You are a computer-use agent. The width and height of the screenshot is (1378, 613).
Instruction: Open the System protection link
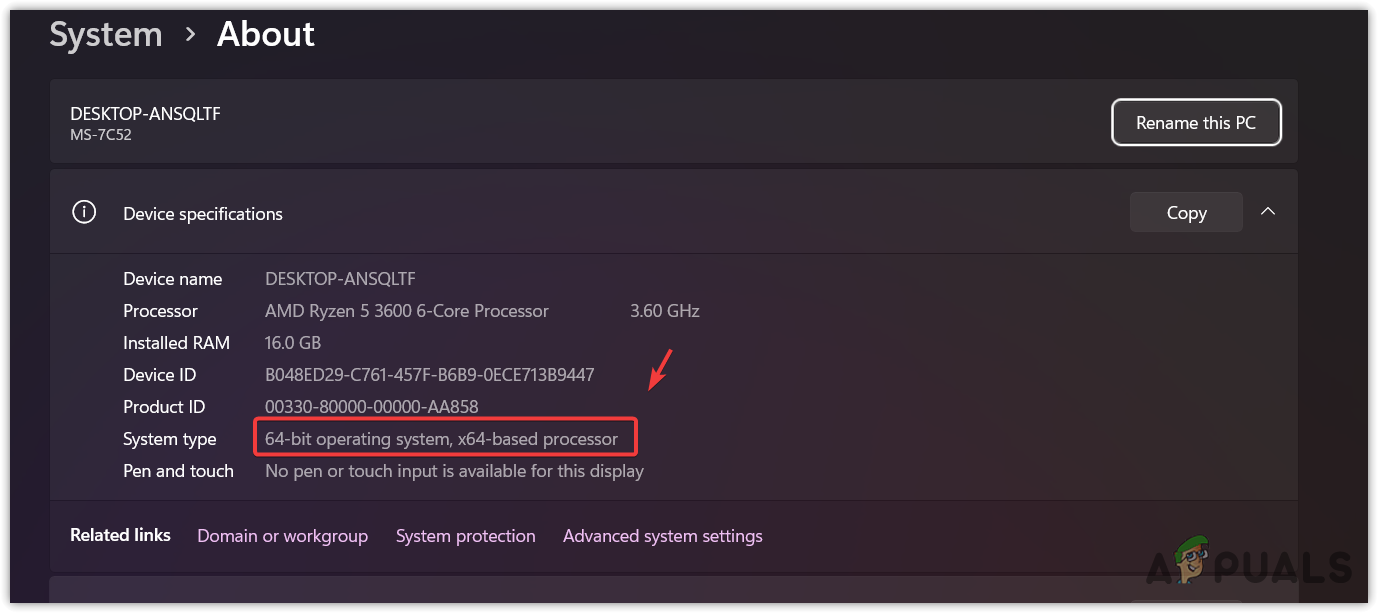click(465, 536)
